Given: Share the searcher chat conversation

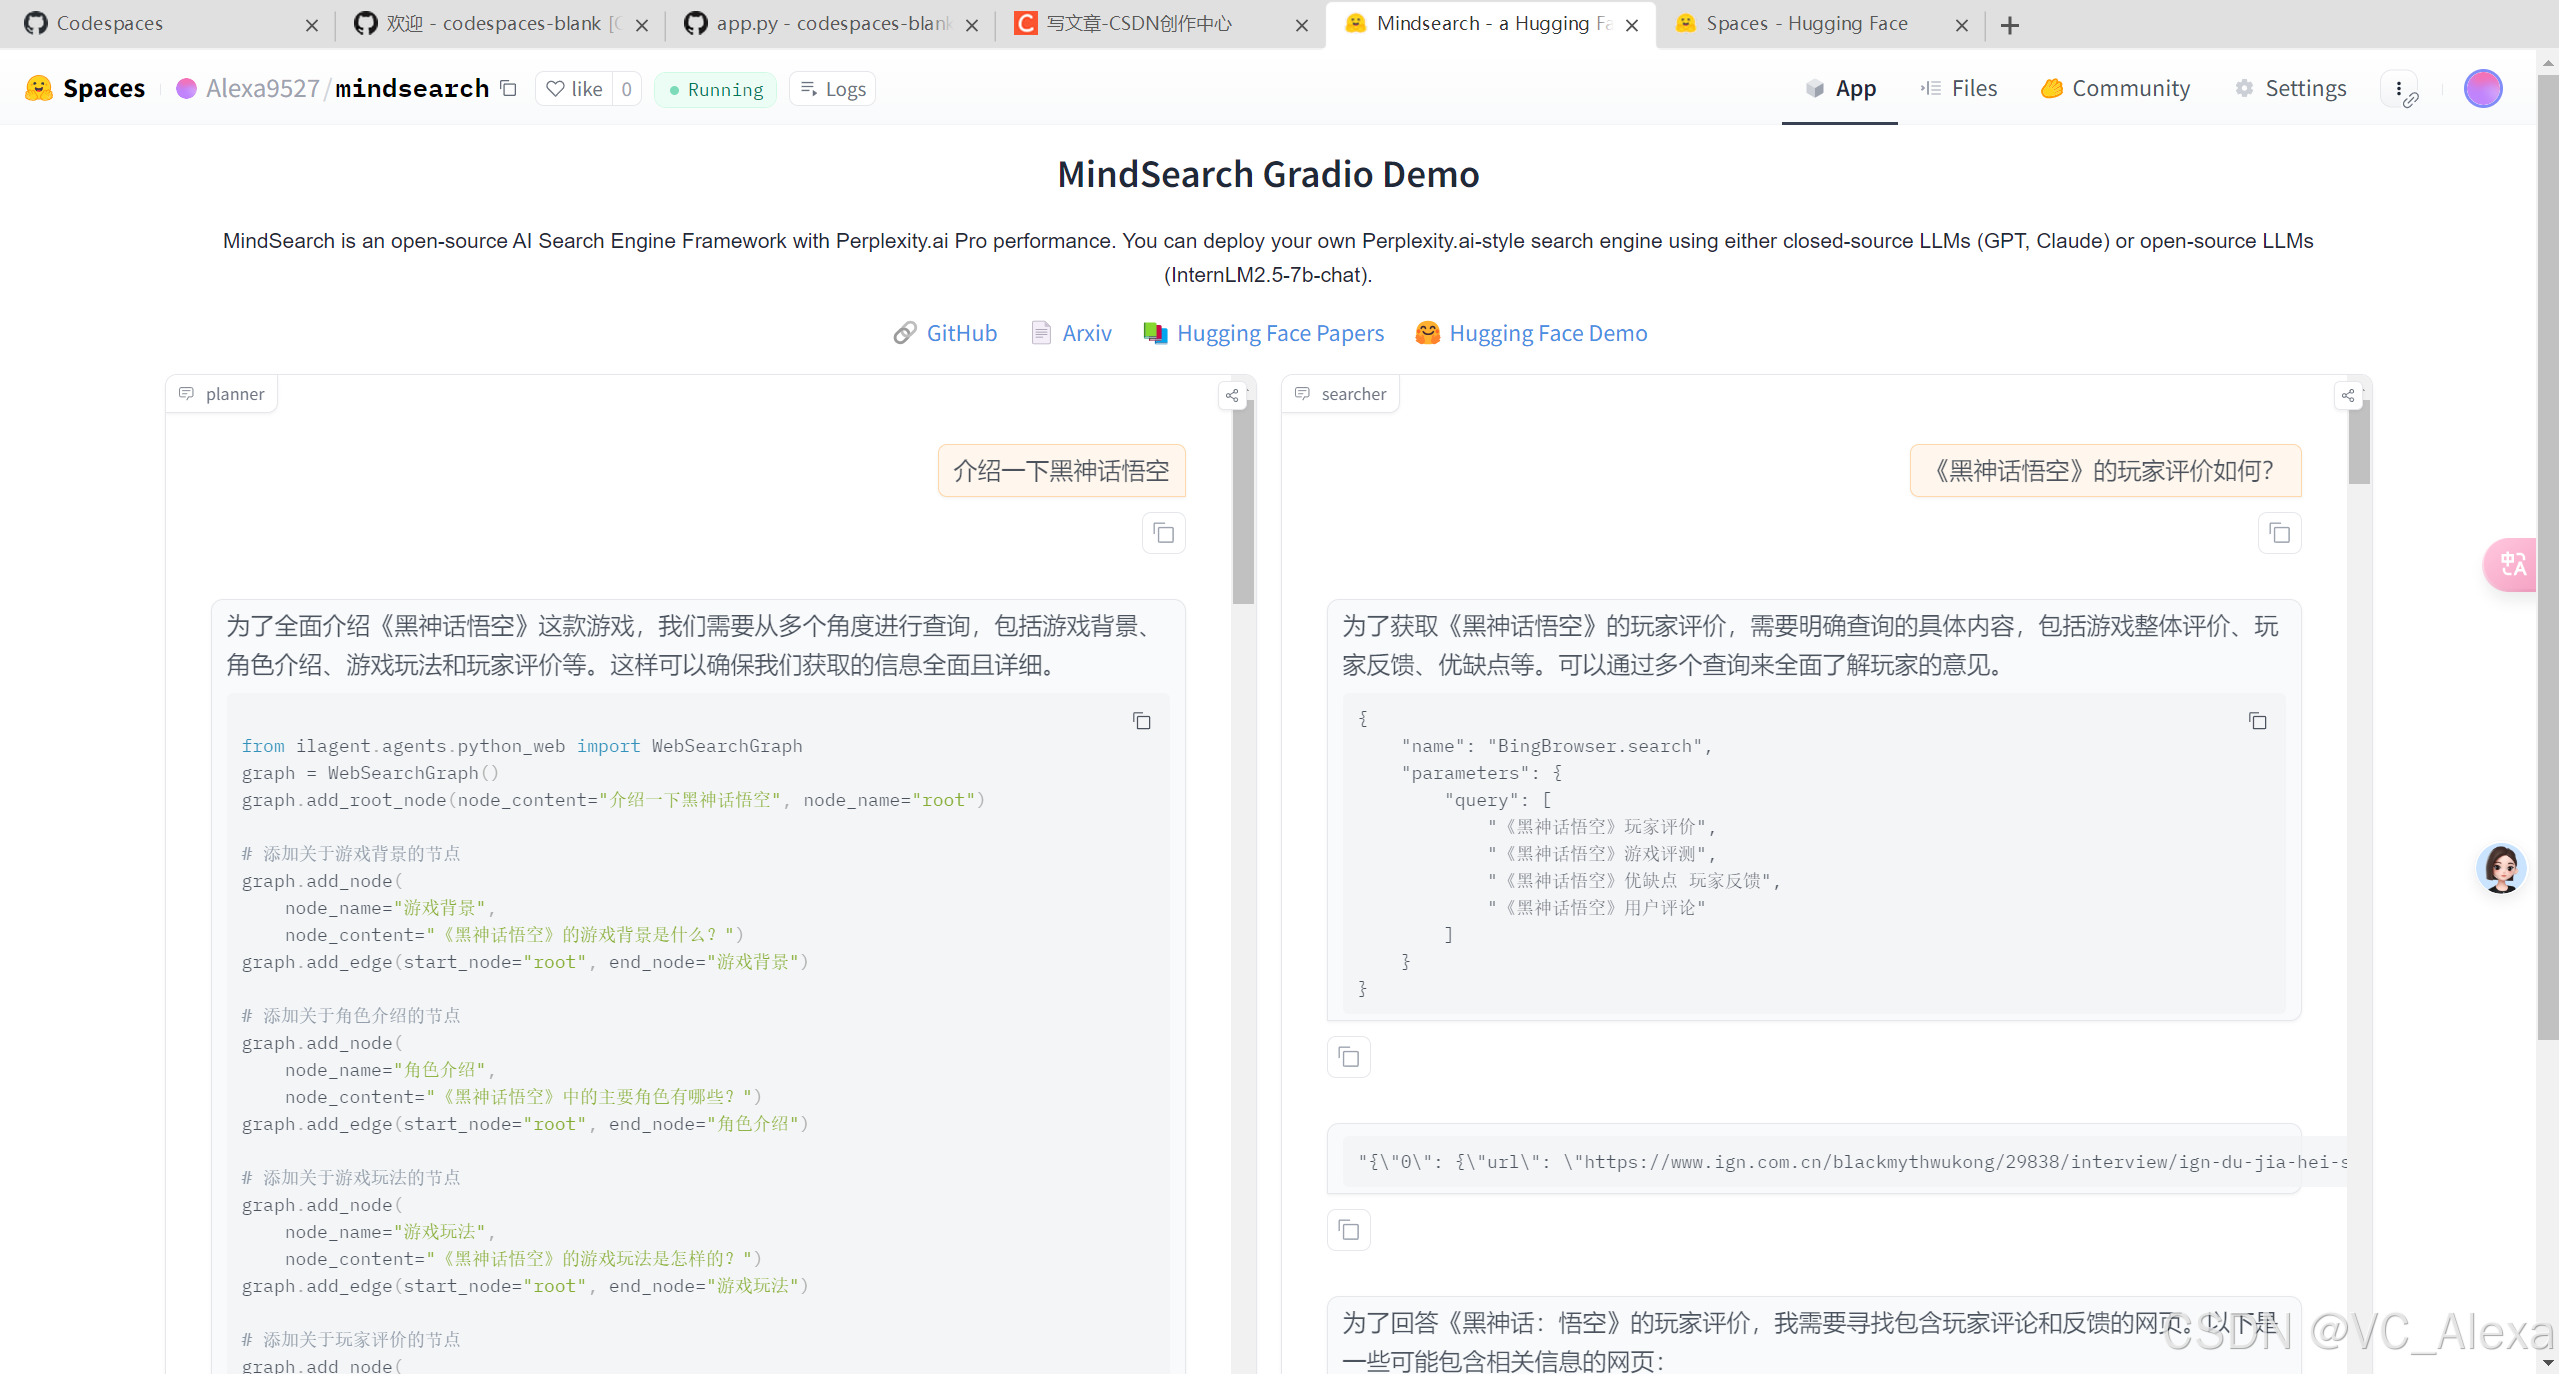Looking at the screenshot, I should coord(2348,396).
